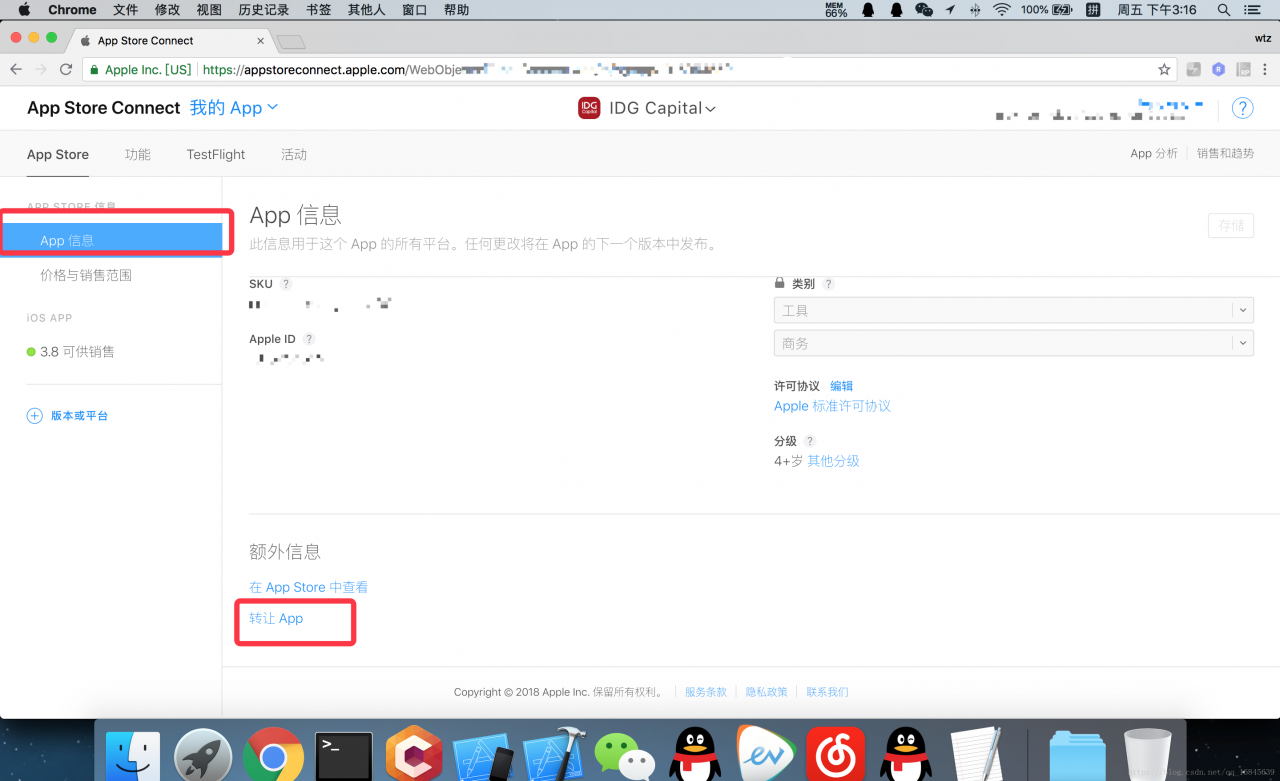Screen dimensions: 1280x781
Task: Go back to the previous page
Action: click(16, 70)
